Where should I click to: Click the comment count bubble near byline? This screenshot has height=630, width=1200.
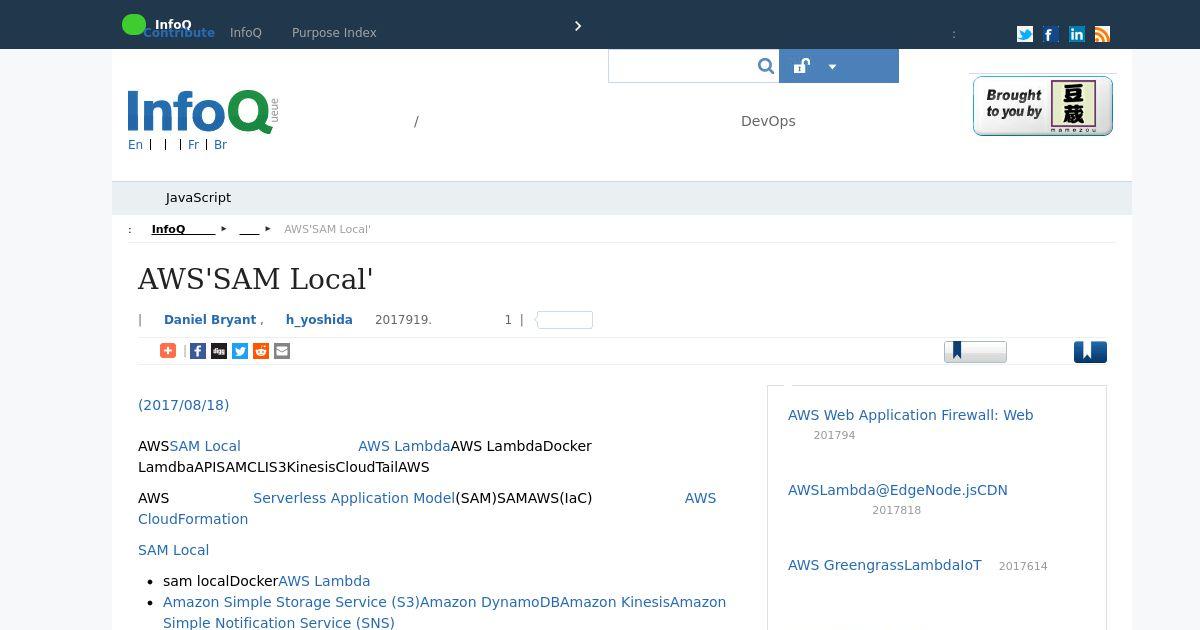[x=564, y=320]
